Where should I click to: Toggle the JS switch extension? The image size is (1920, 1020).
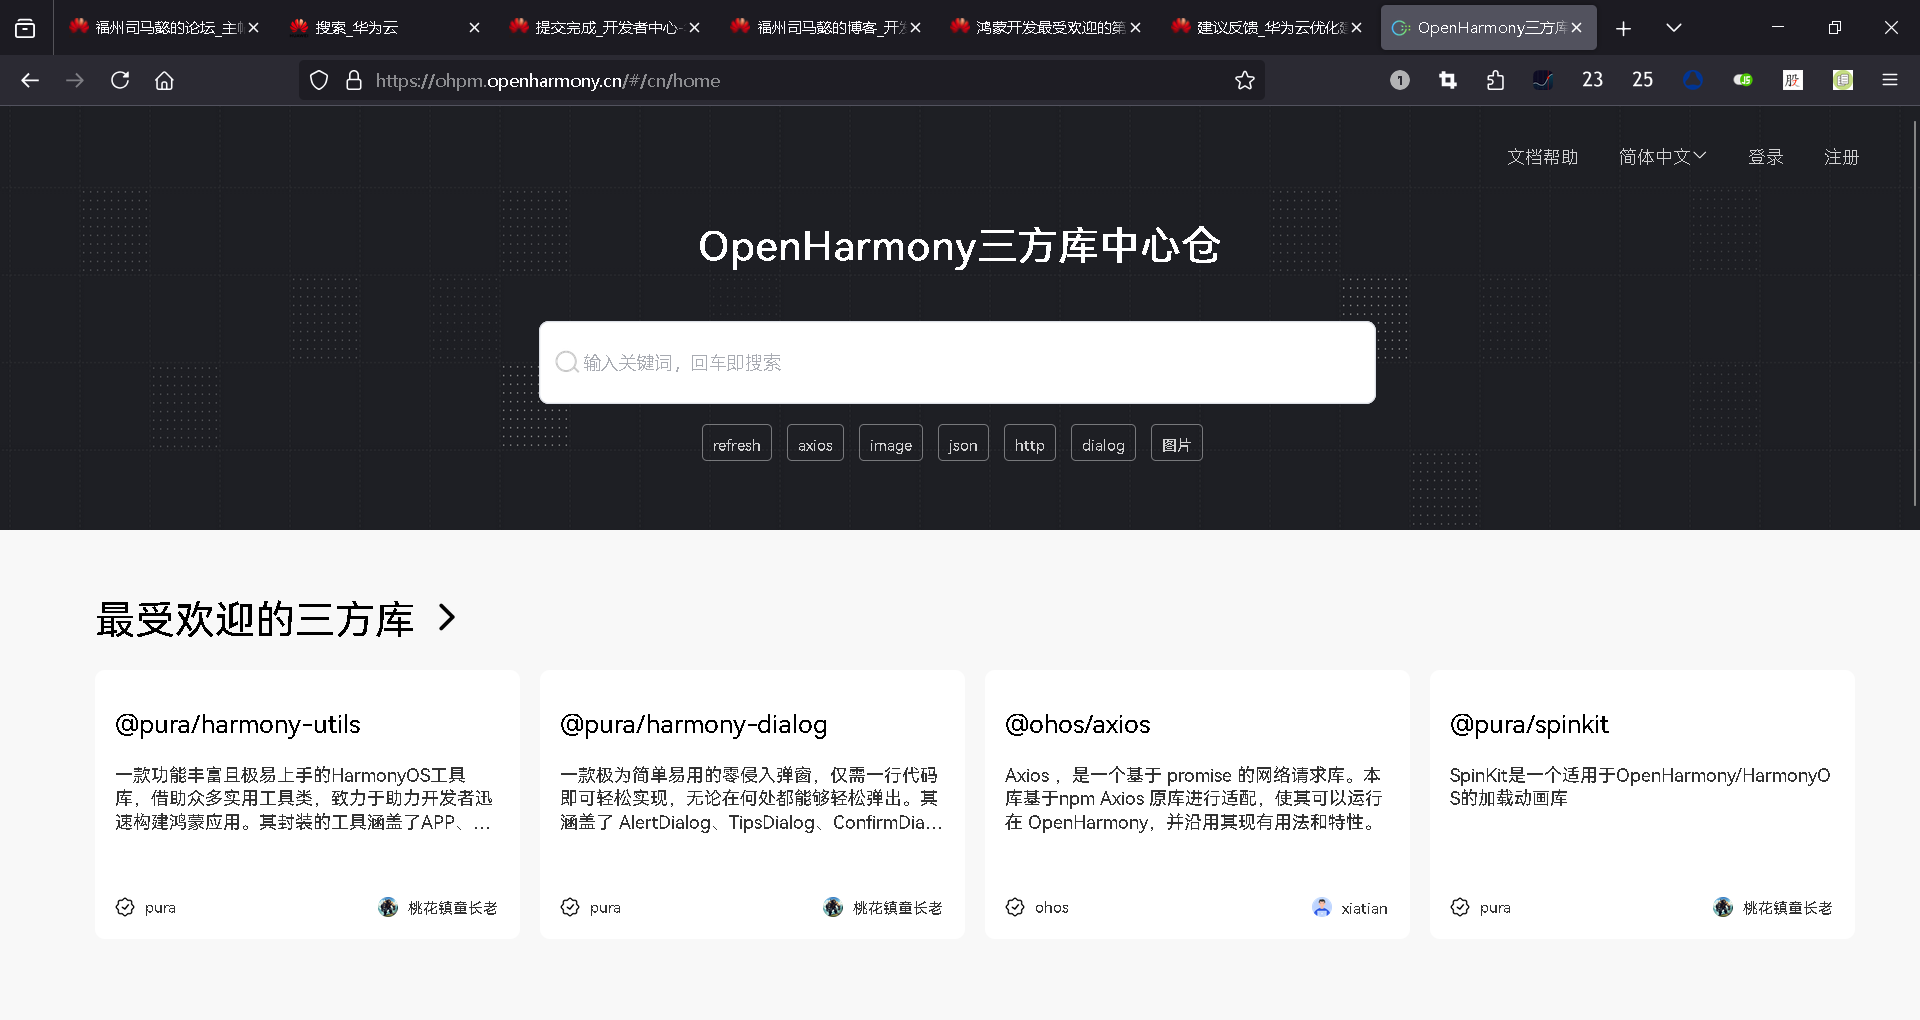[1743, 80]
